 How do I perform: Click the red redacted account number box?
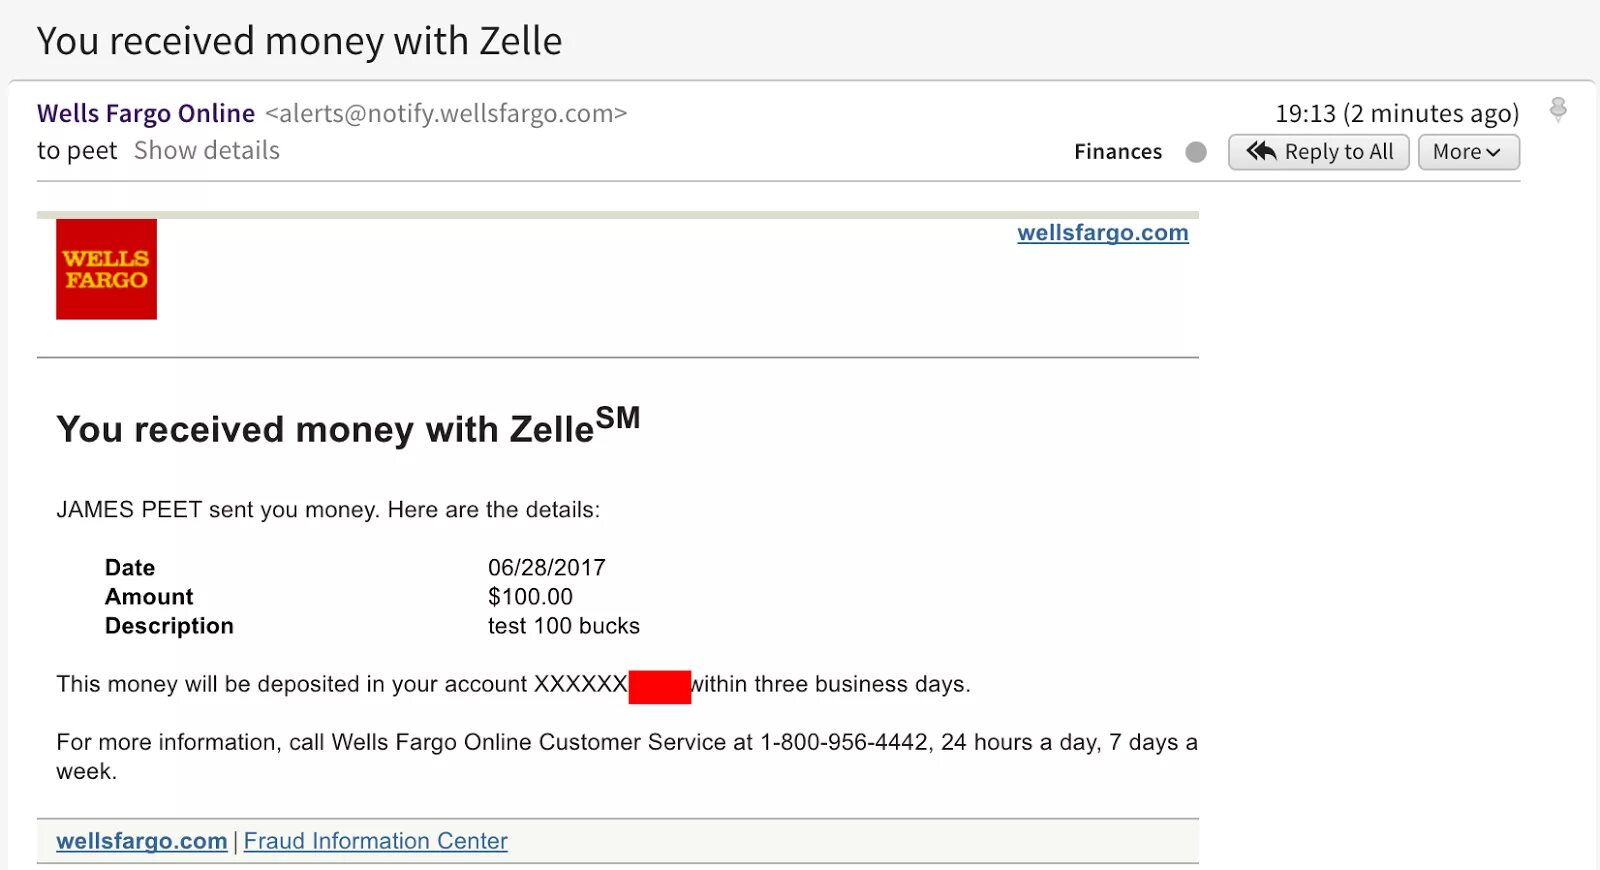660,687
